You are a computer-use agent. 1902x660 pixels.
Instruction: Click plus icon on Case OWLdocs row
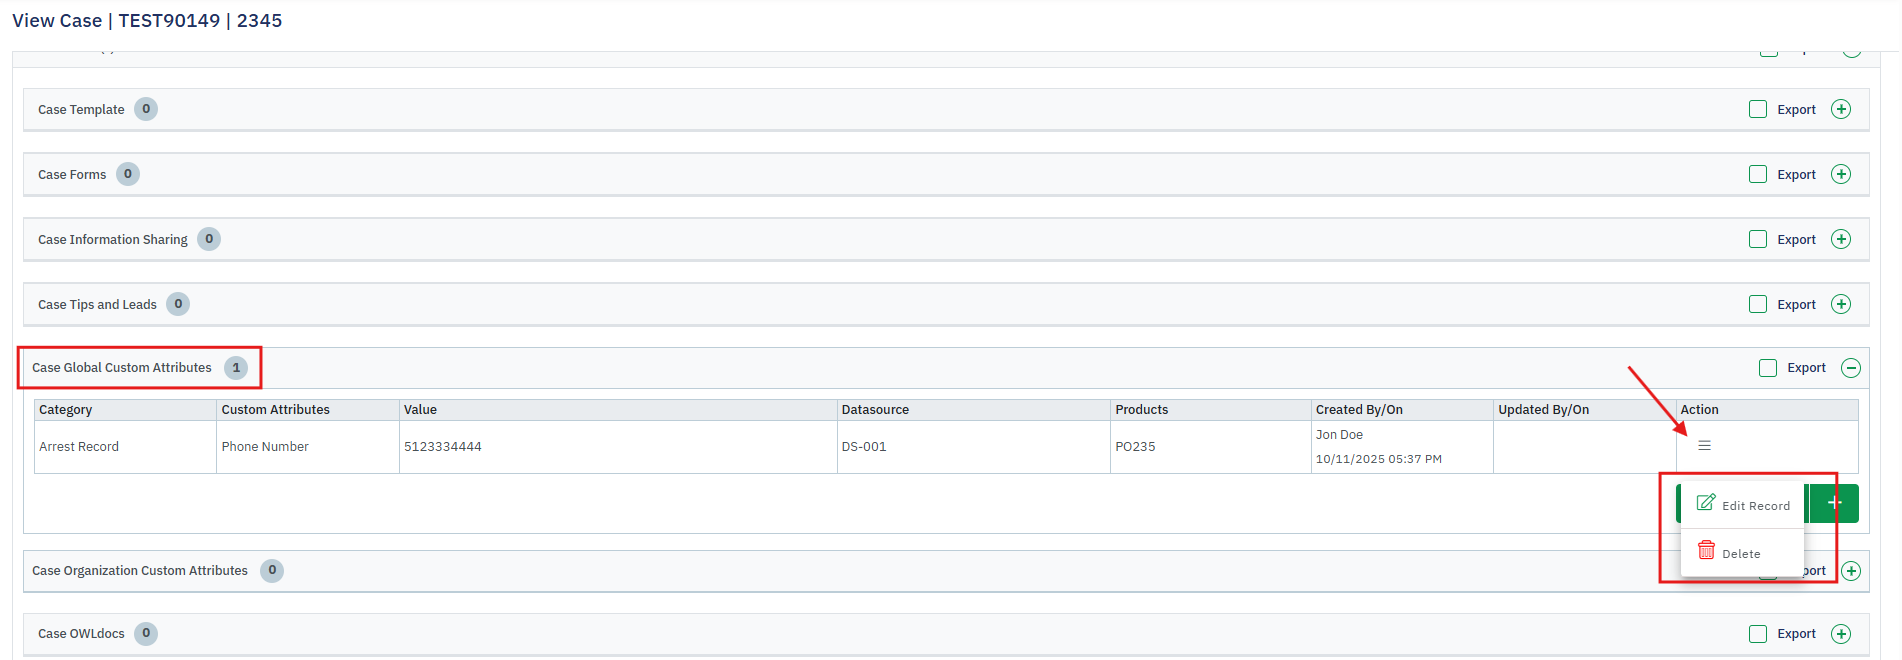click(1840, 634)
